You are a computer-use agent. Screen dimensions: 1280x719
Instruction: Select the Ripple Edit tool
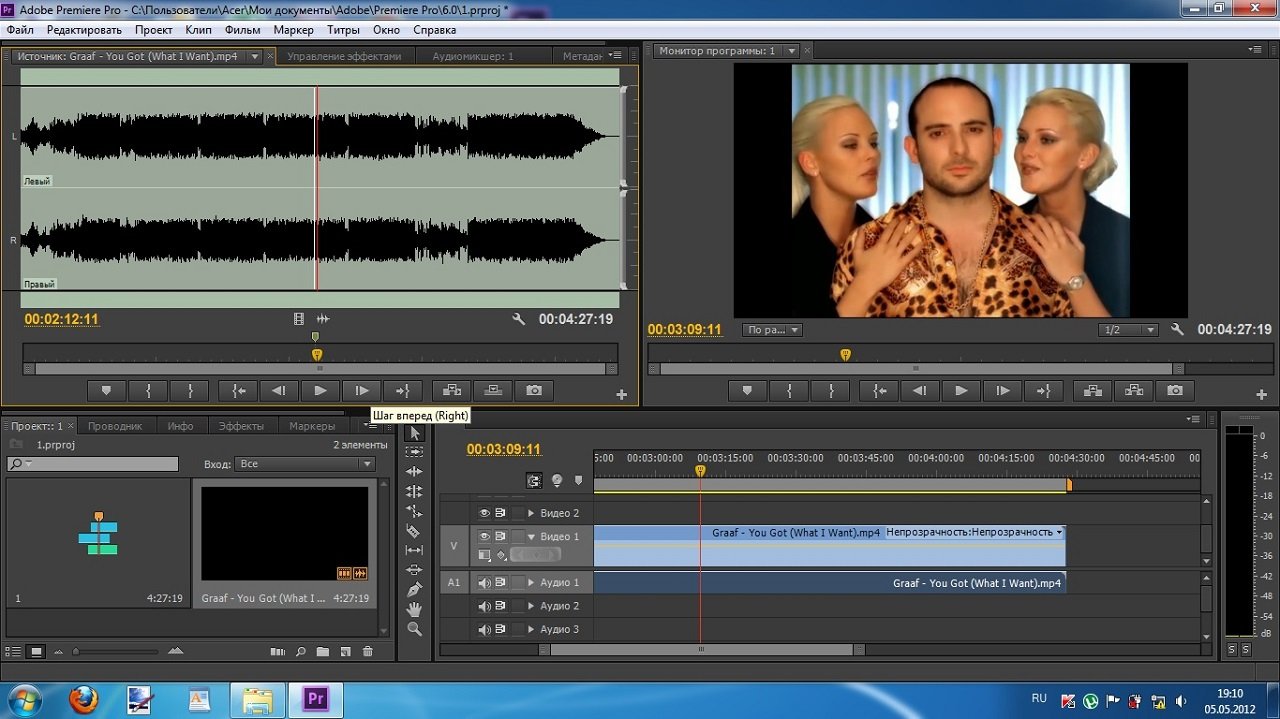414,472
